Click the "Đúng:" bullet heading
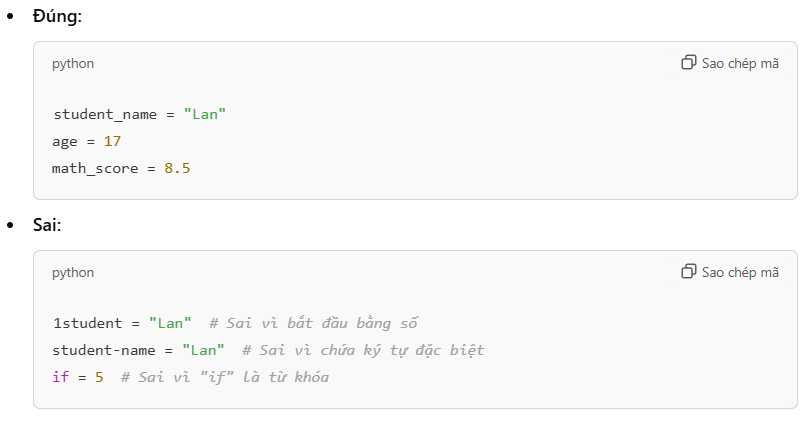 coord(57,16)
